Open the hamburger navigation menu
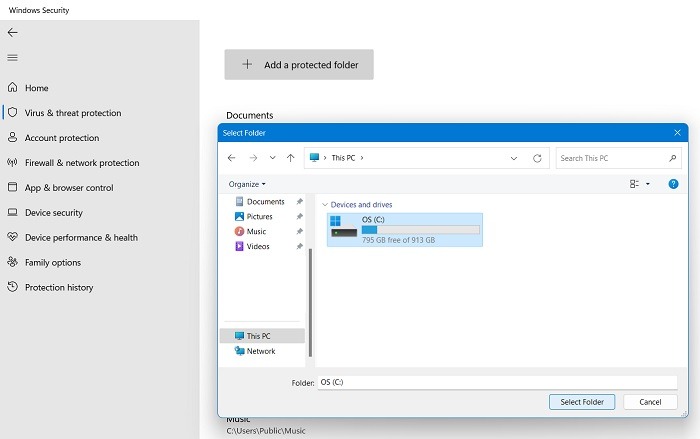This screenshot has height=439, width=700. [12, 58]
